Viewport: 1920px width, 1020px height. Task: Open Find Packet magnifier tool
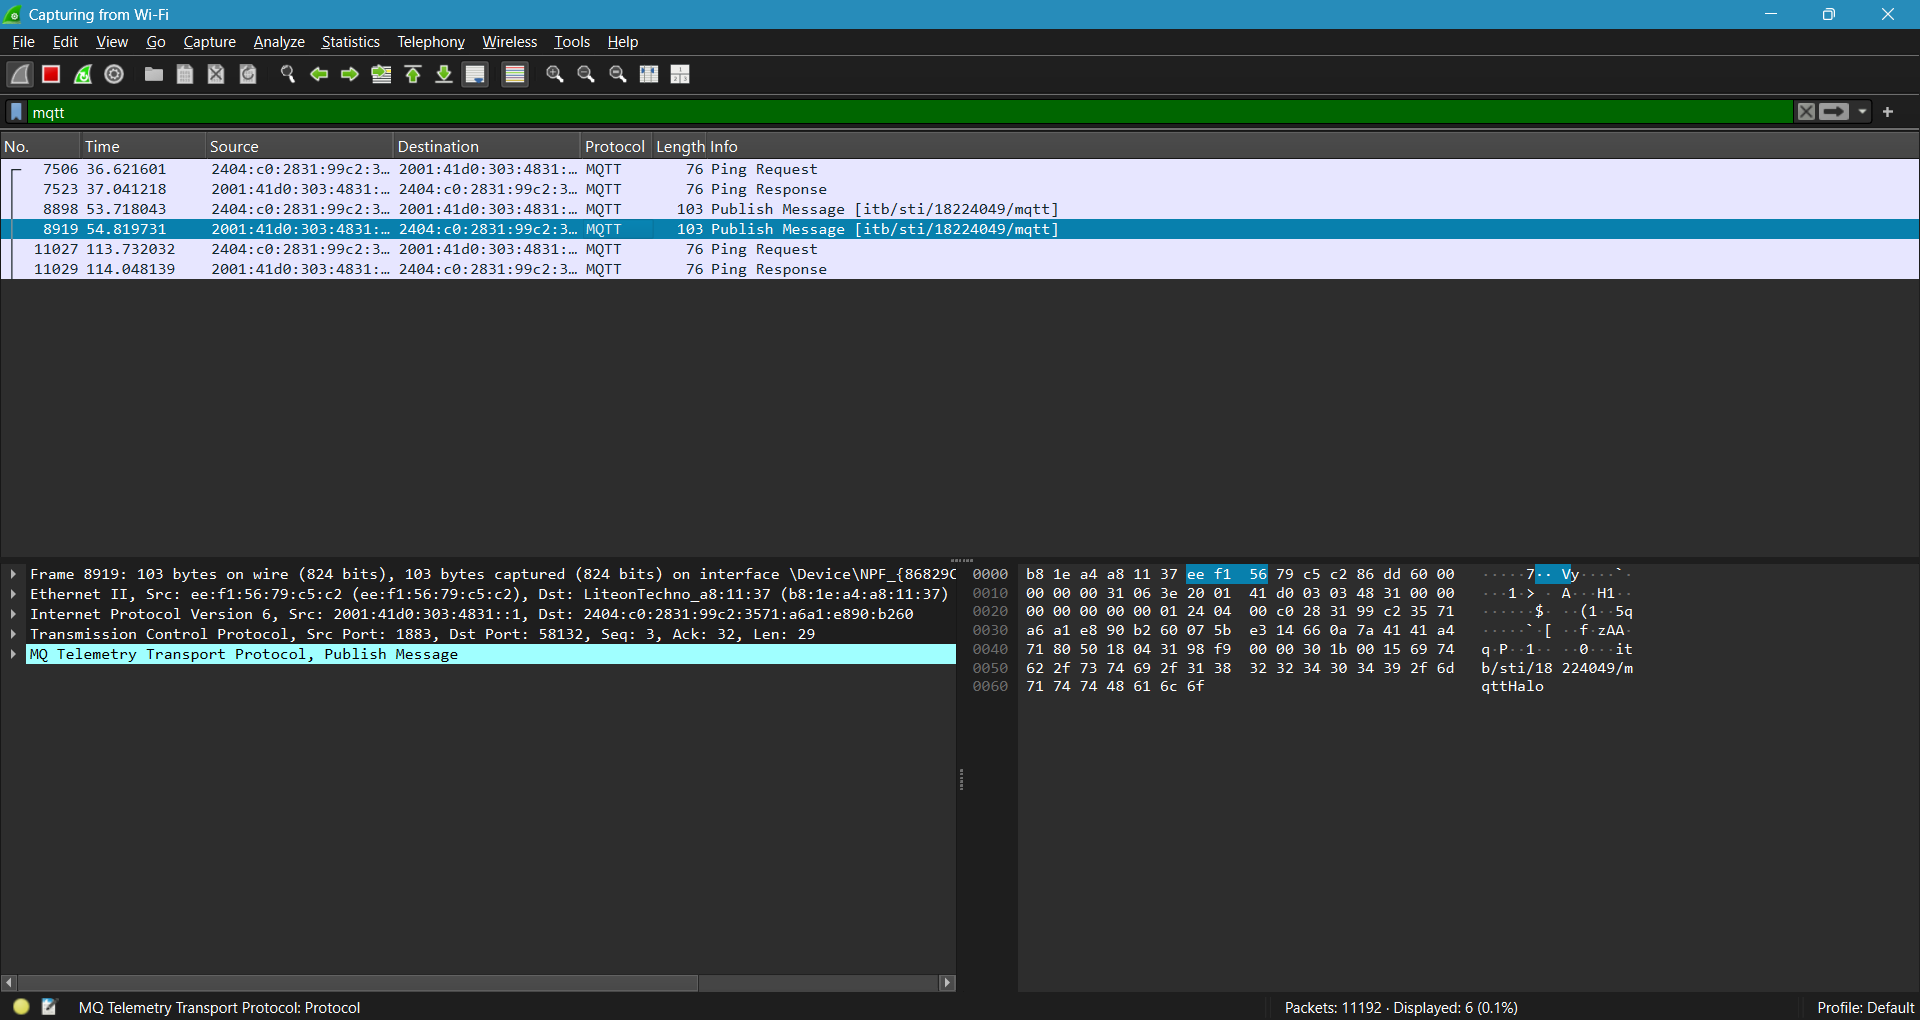(x=287, y=74)
